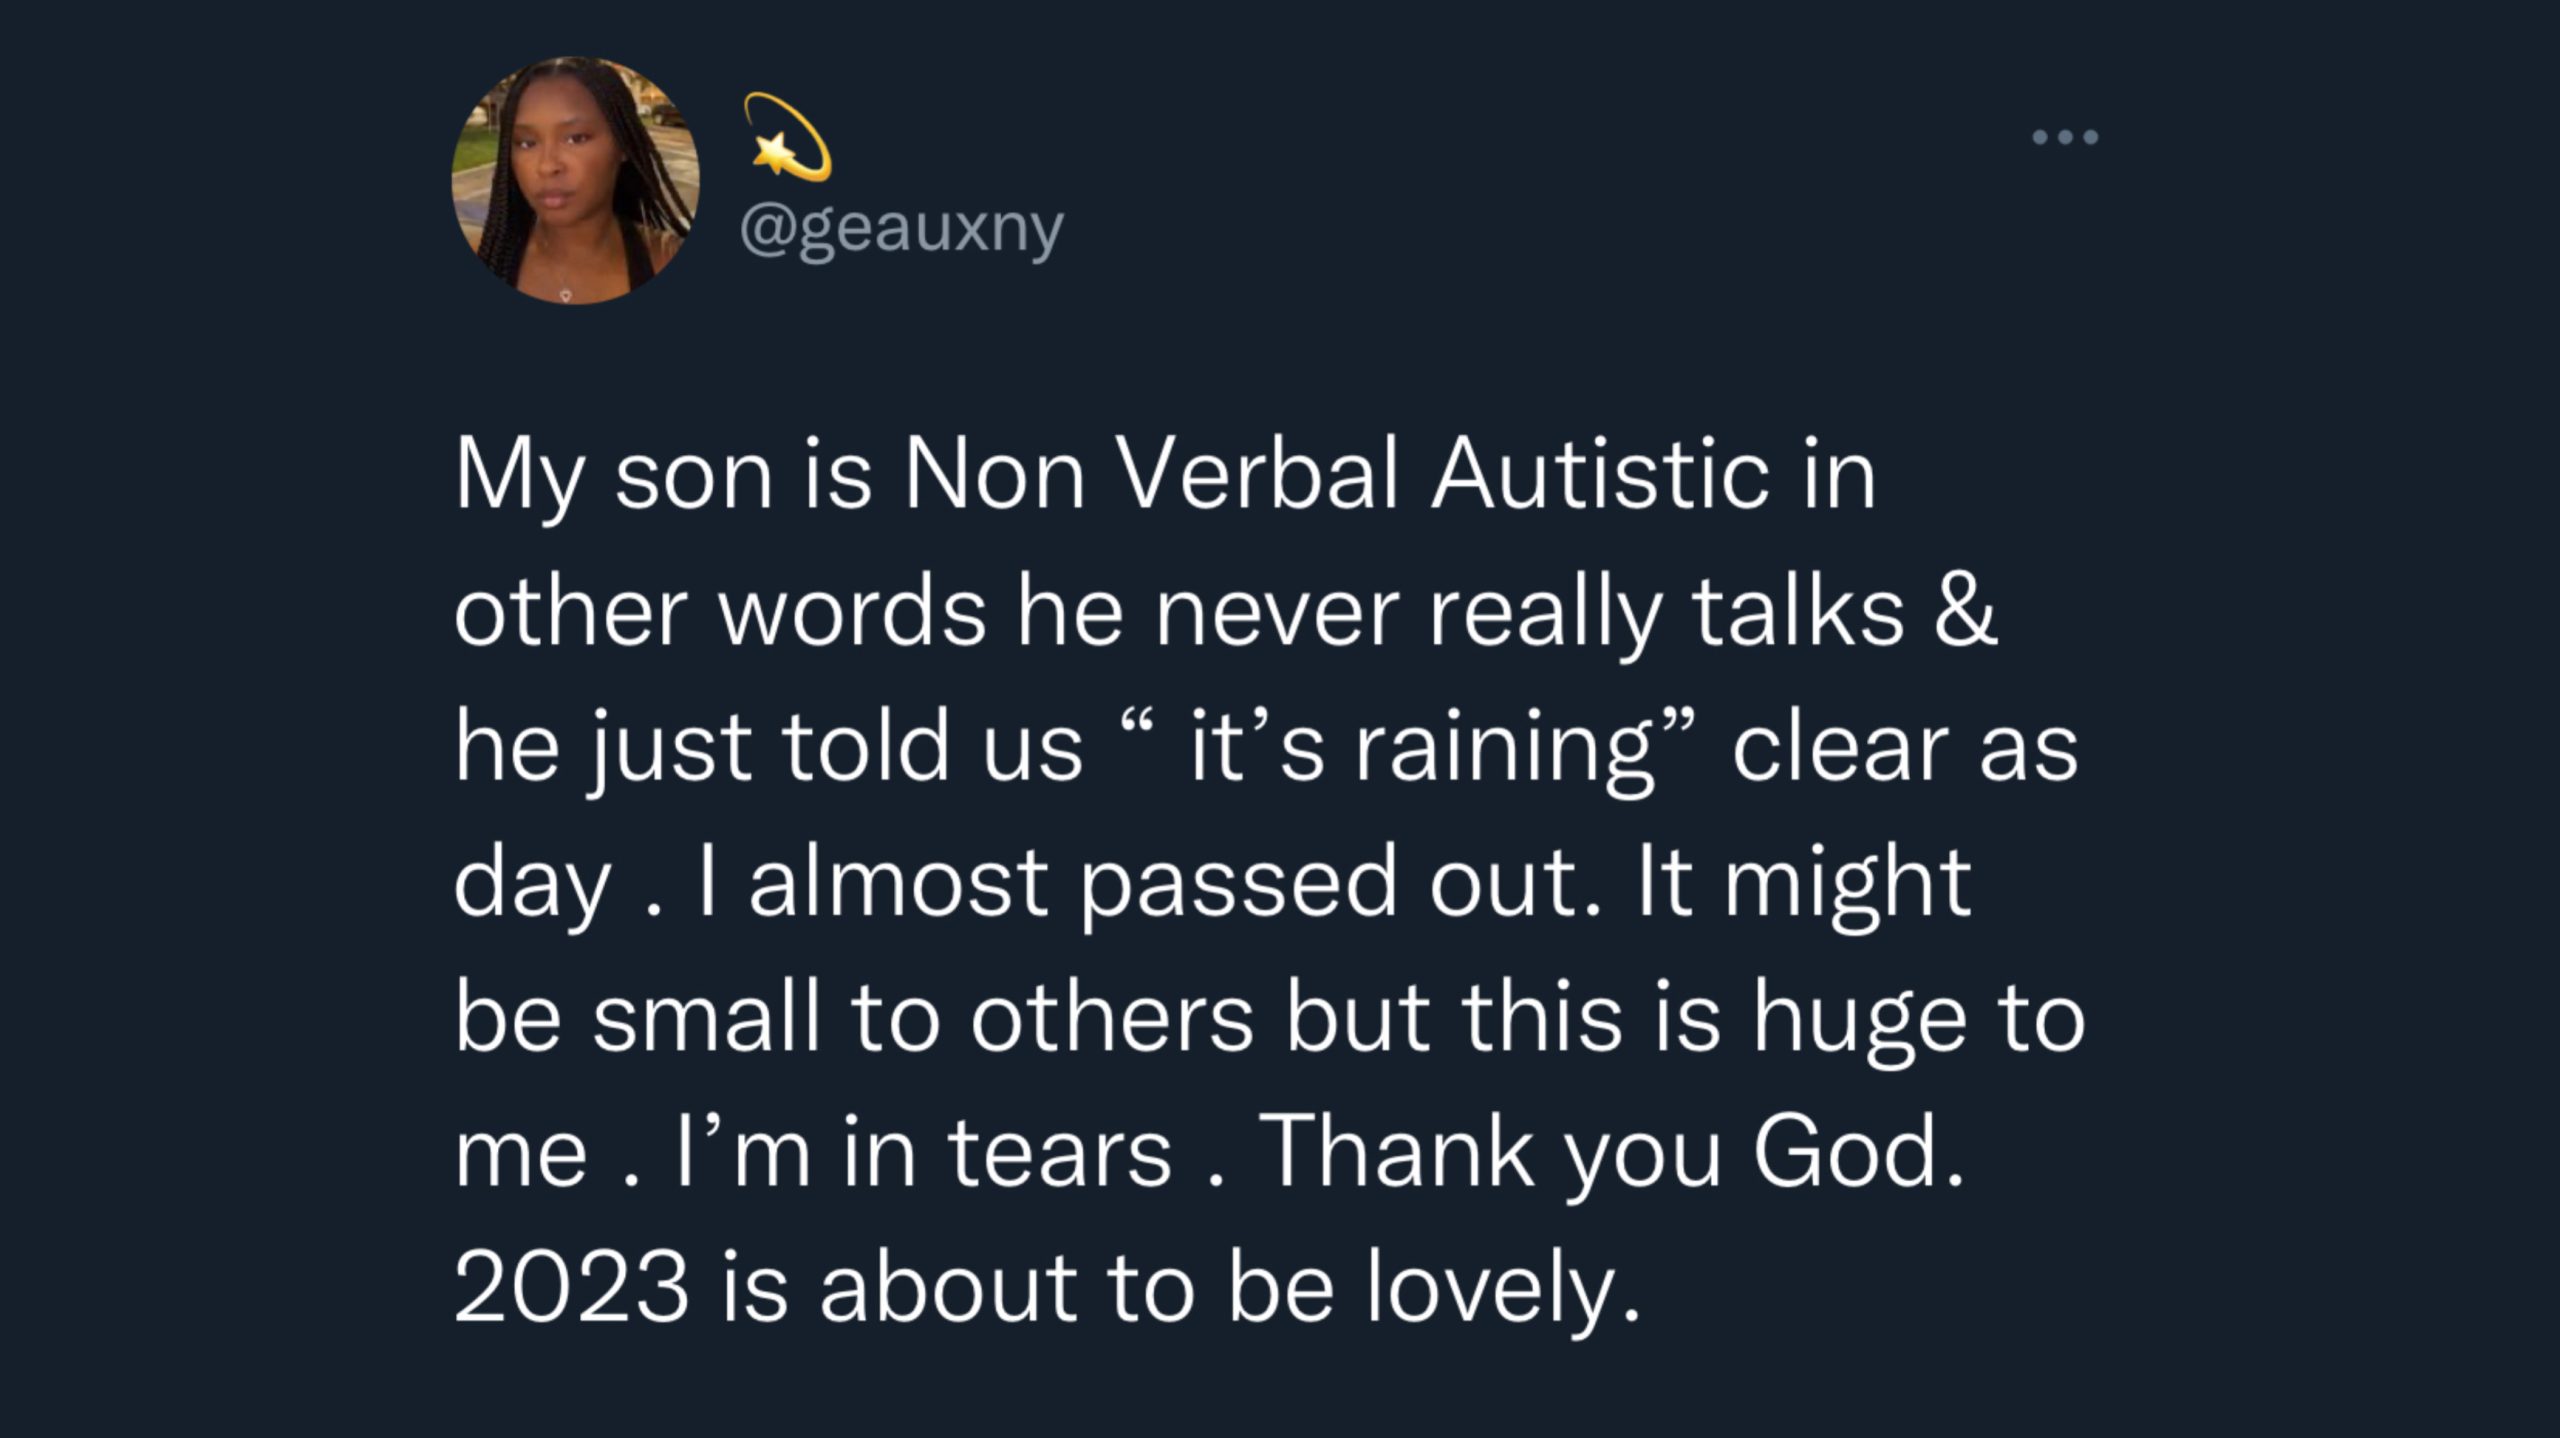This screenshot has width=2560, height=1438.
Task: Click the words "clear as" in third line
Action: pos(1904,750)
